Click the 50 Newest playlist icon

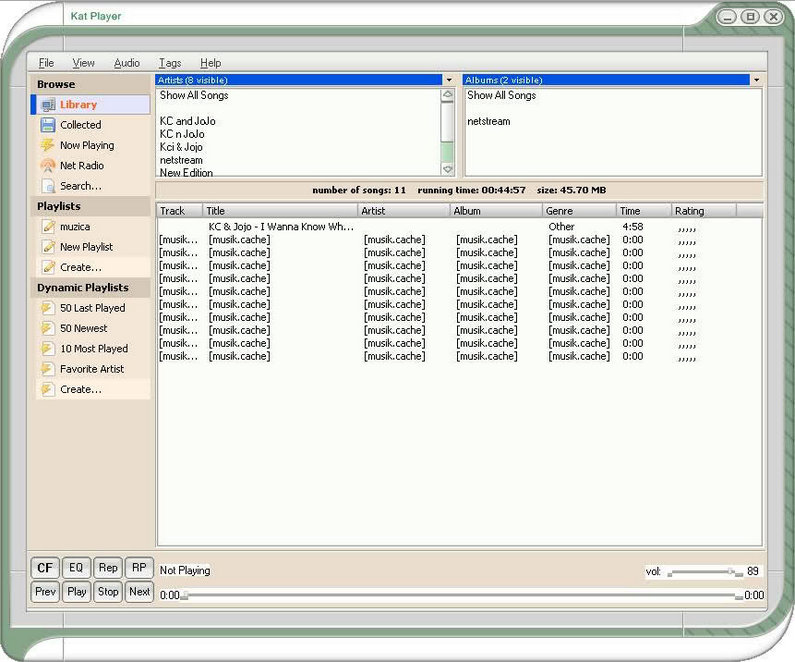click(47, 328)
